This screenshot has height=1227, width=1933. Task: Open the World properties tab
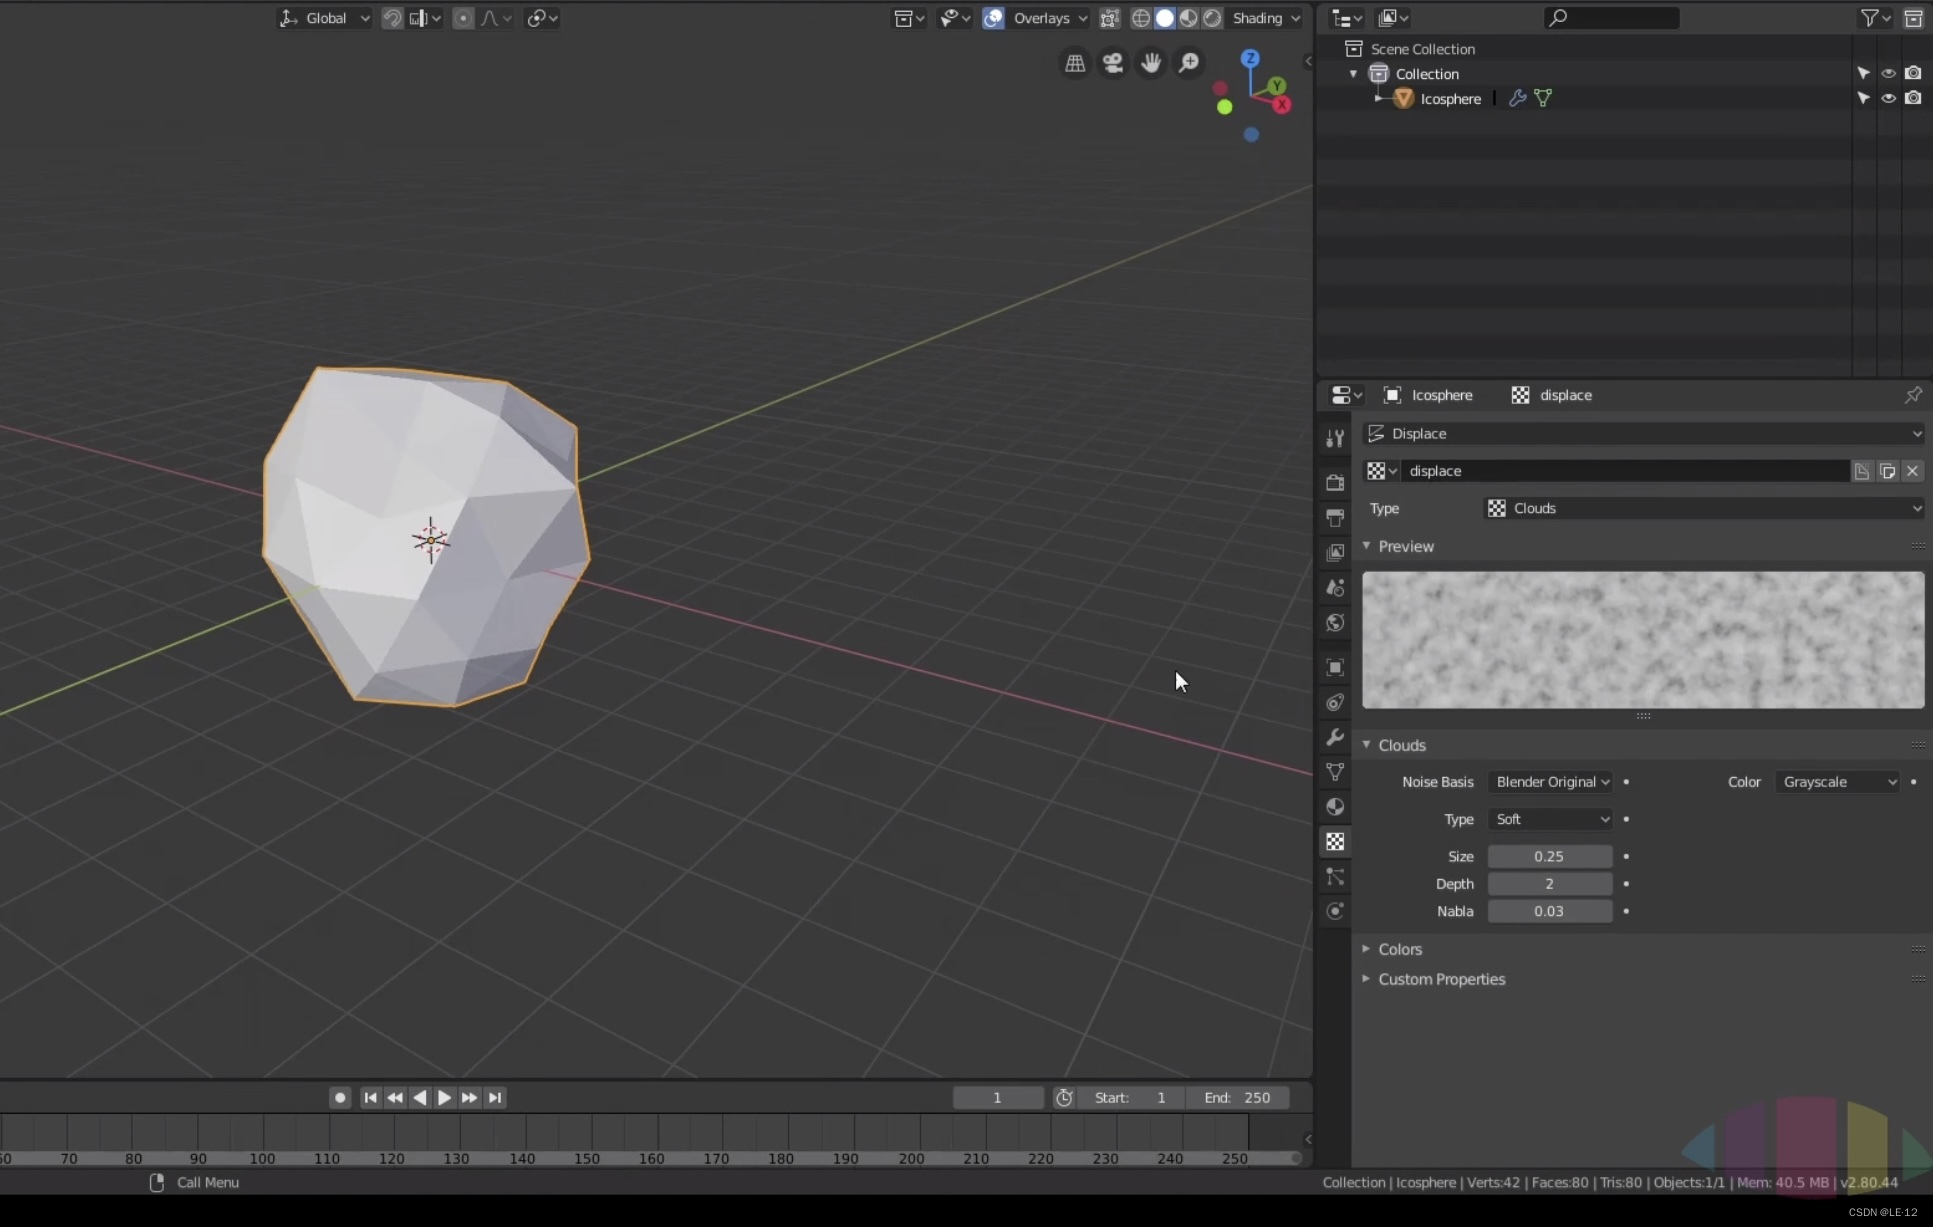tap(1335, 623)
